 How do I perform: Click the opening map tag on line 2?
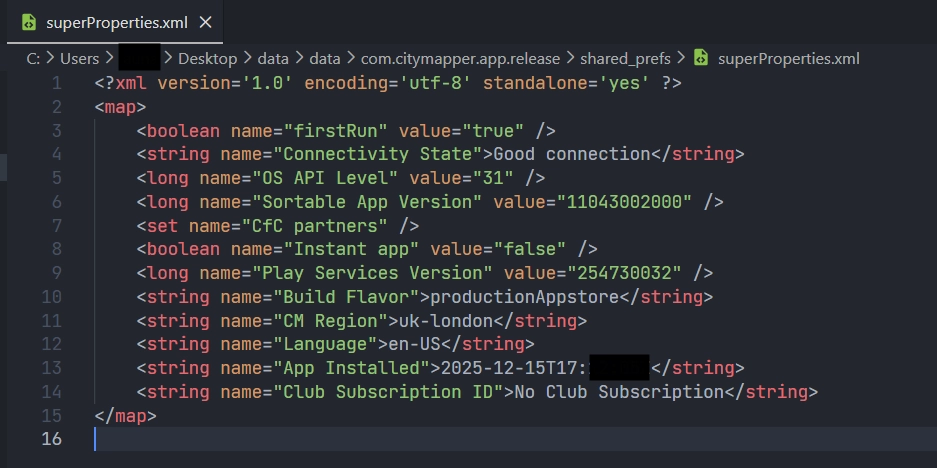pos(120,107)
